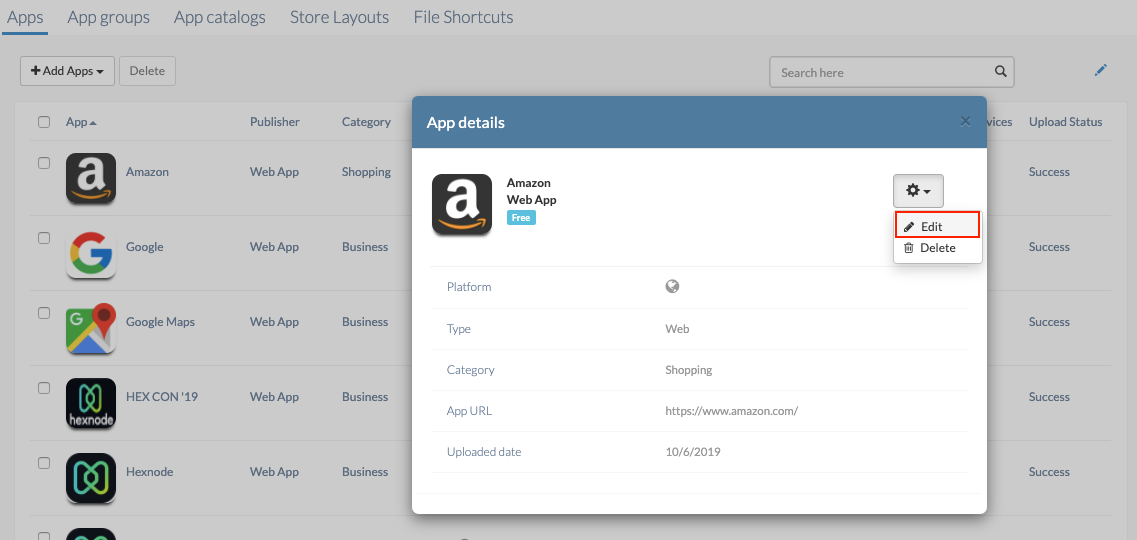Click the Google Maps app icon
This screenshot has width=1137, height=540.
[91, 328]
